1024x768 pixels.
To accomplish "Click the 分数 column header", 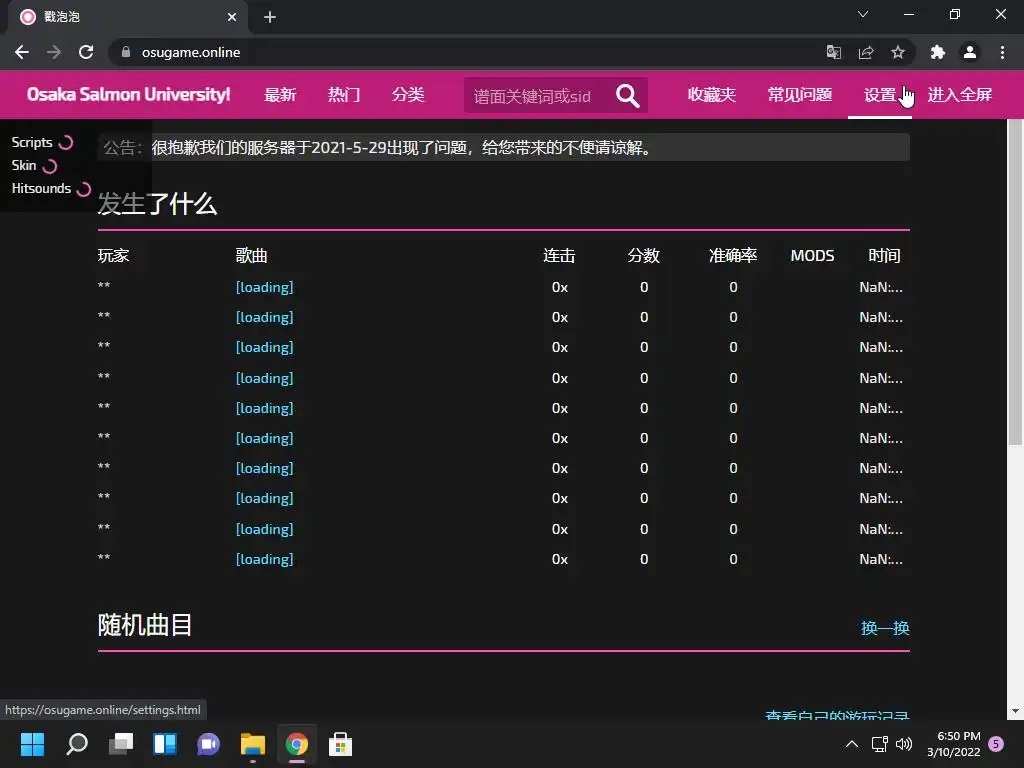I will (x=644, y=256).
